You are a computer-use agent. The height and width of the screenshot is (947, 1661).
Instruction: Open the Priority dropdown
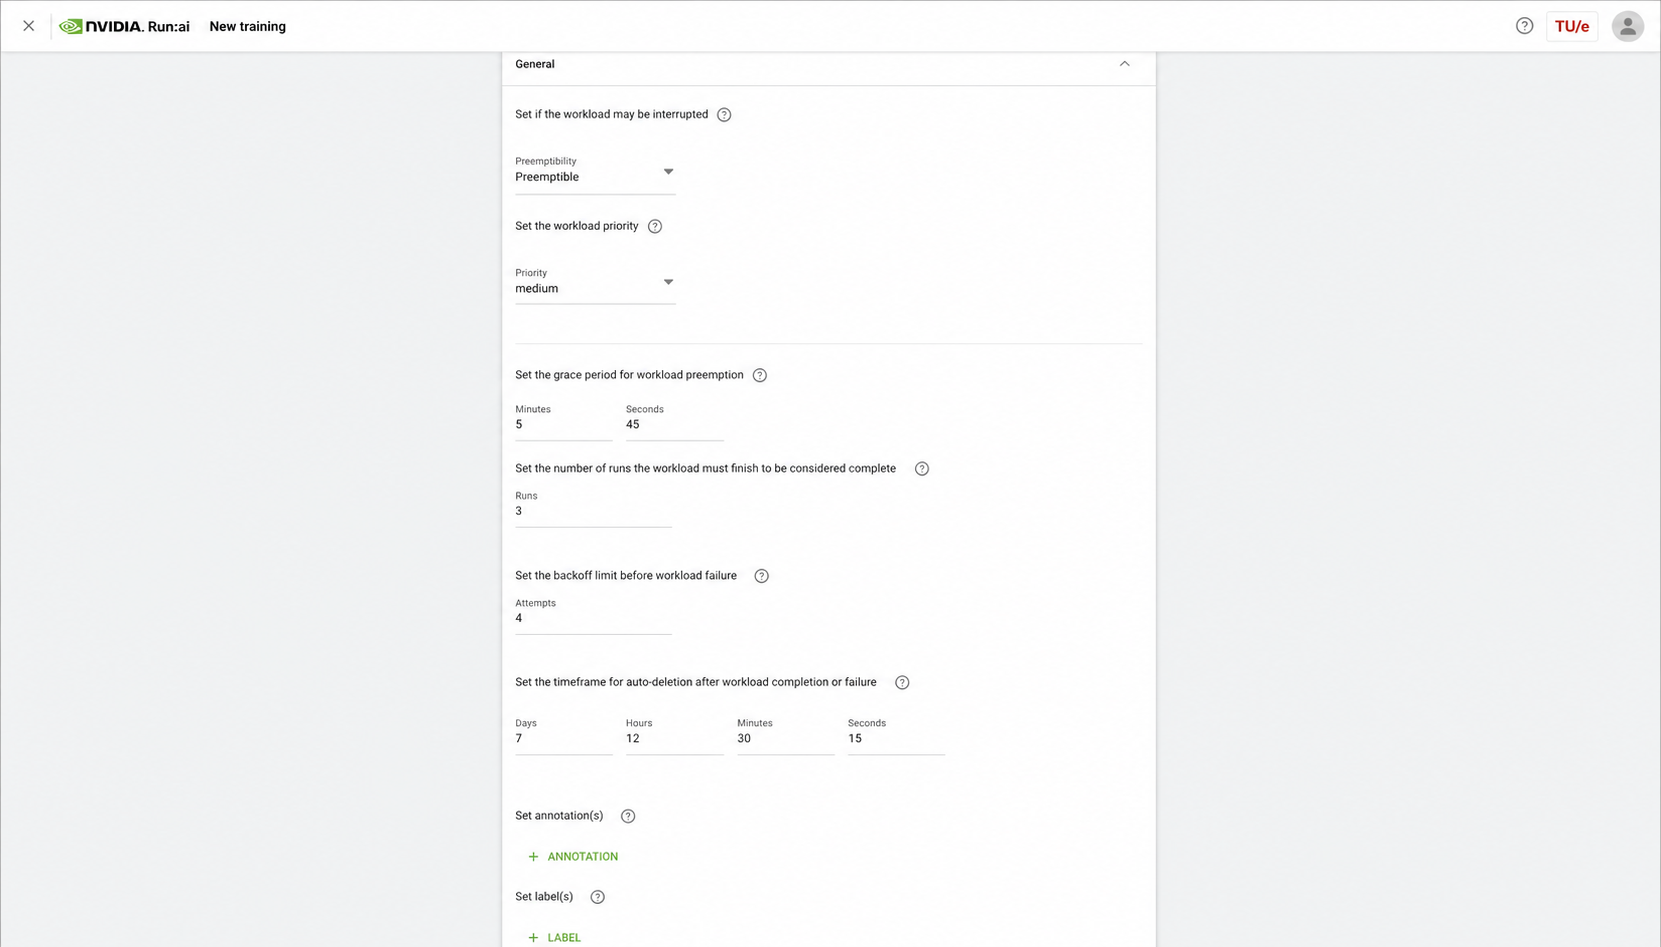coord(595,283)
